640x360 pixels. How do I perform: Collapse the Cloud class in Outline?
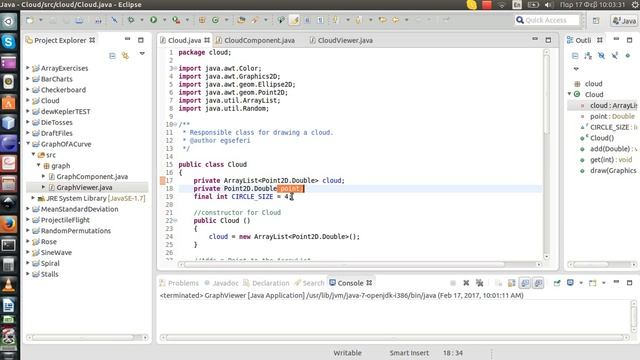pos(569,94)
